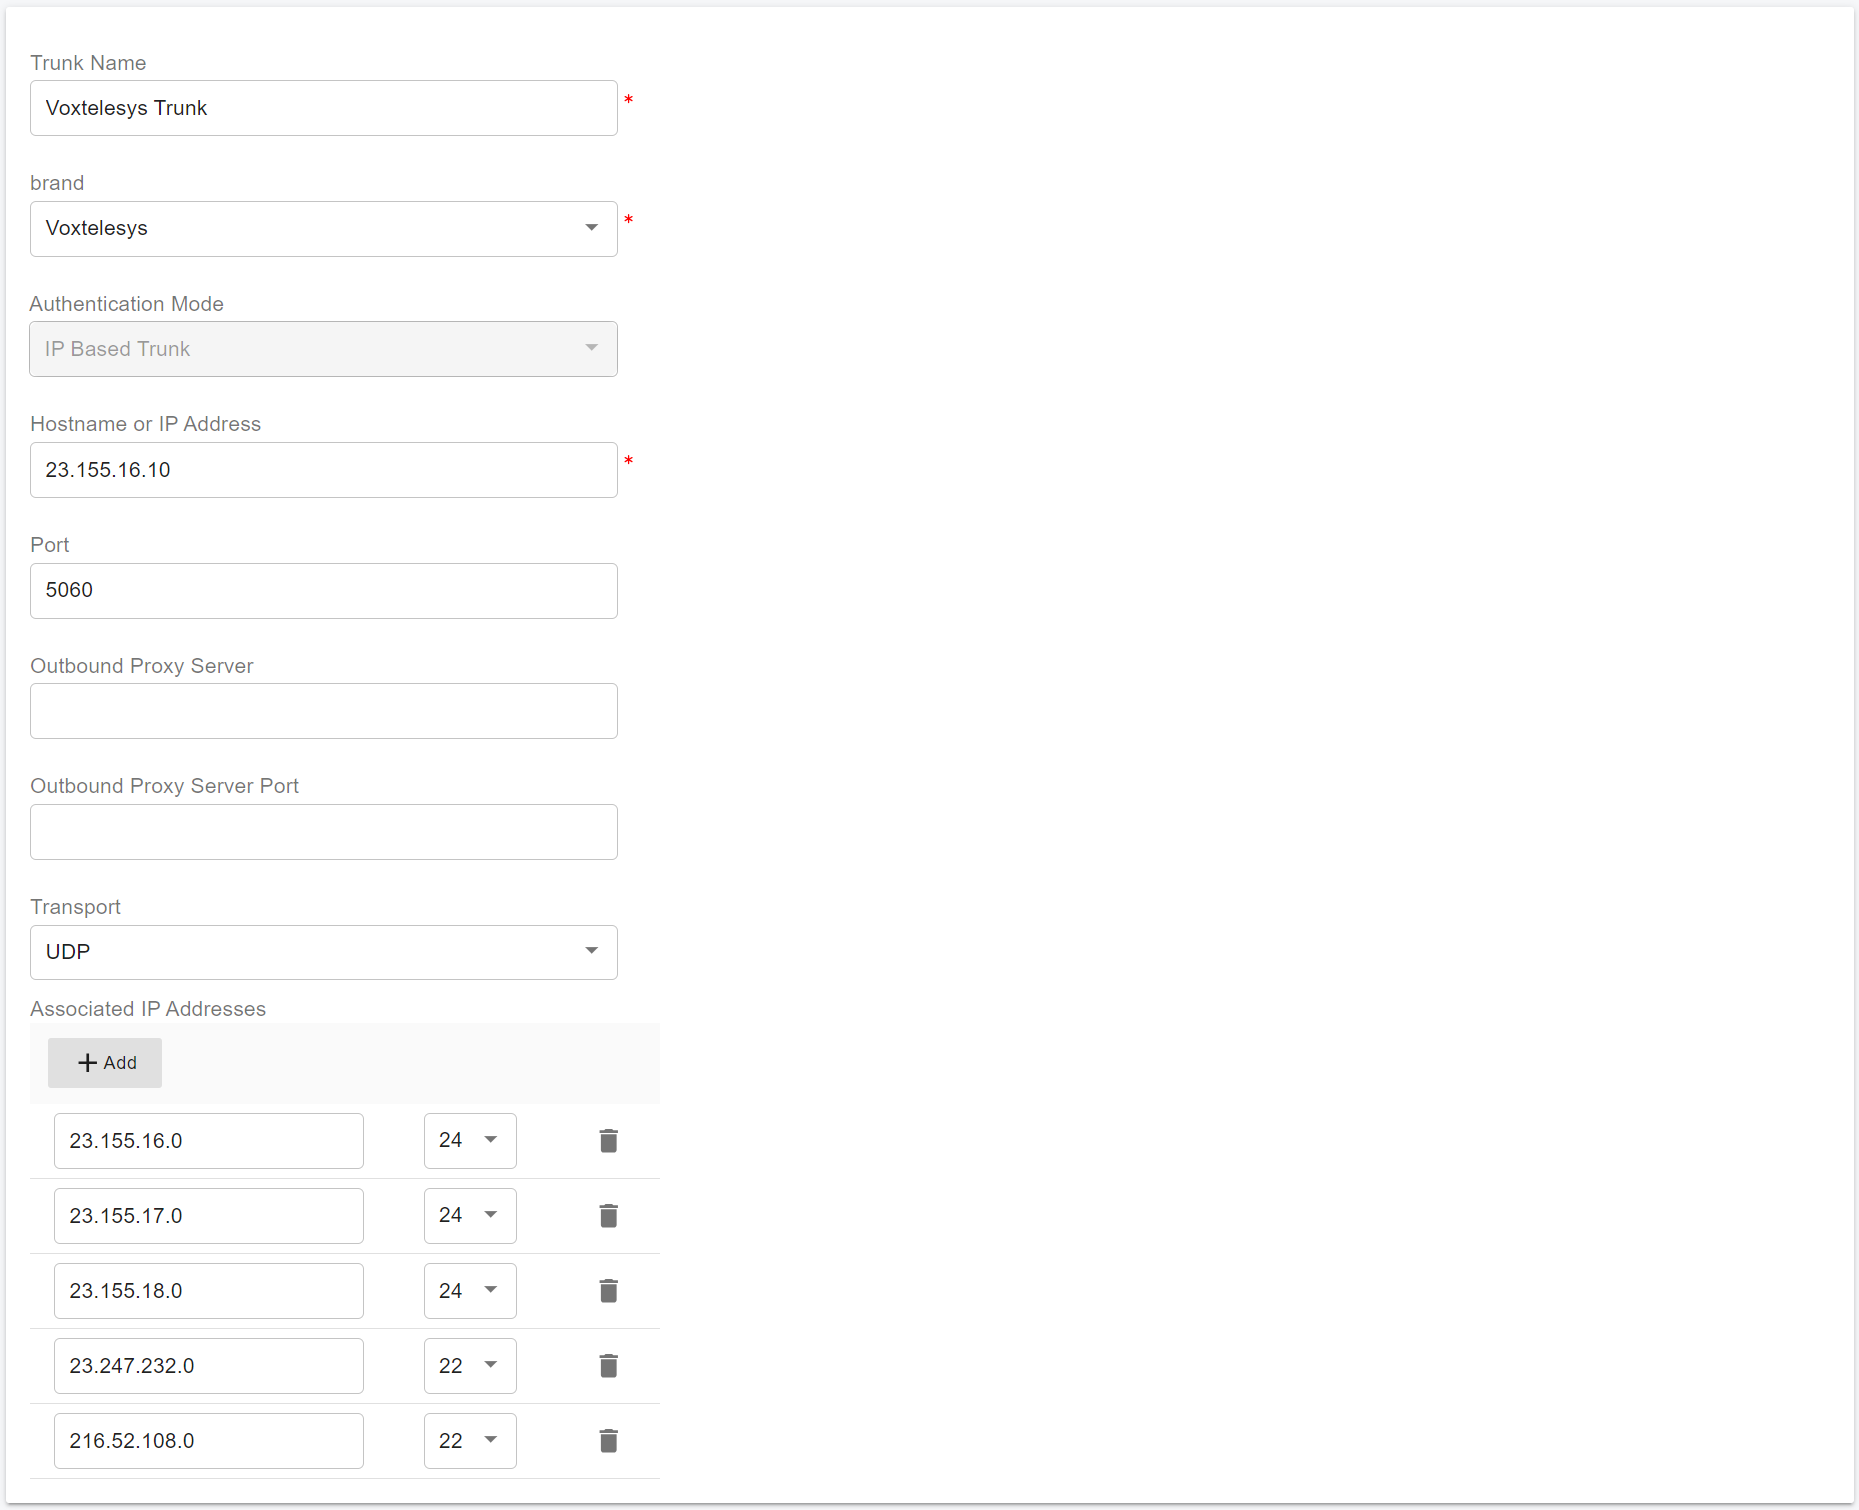
Task: Remove the 23.155.18.0 associated IP entry
Action: [608, 1290]
